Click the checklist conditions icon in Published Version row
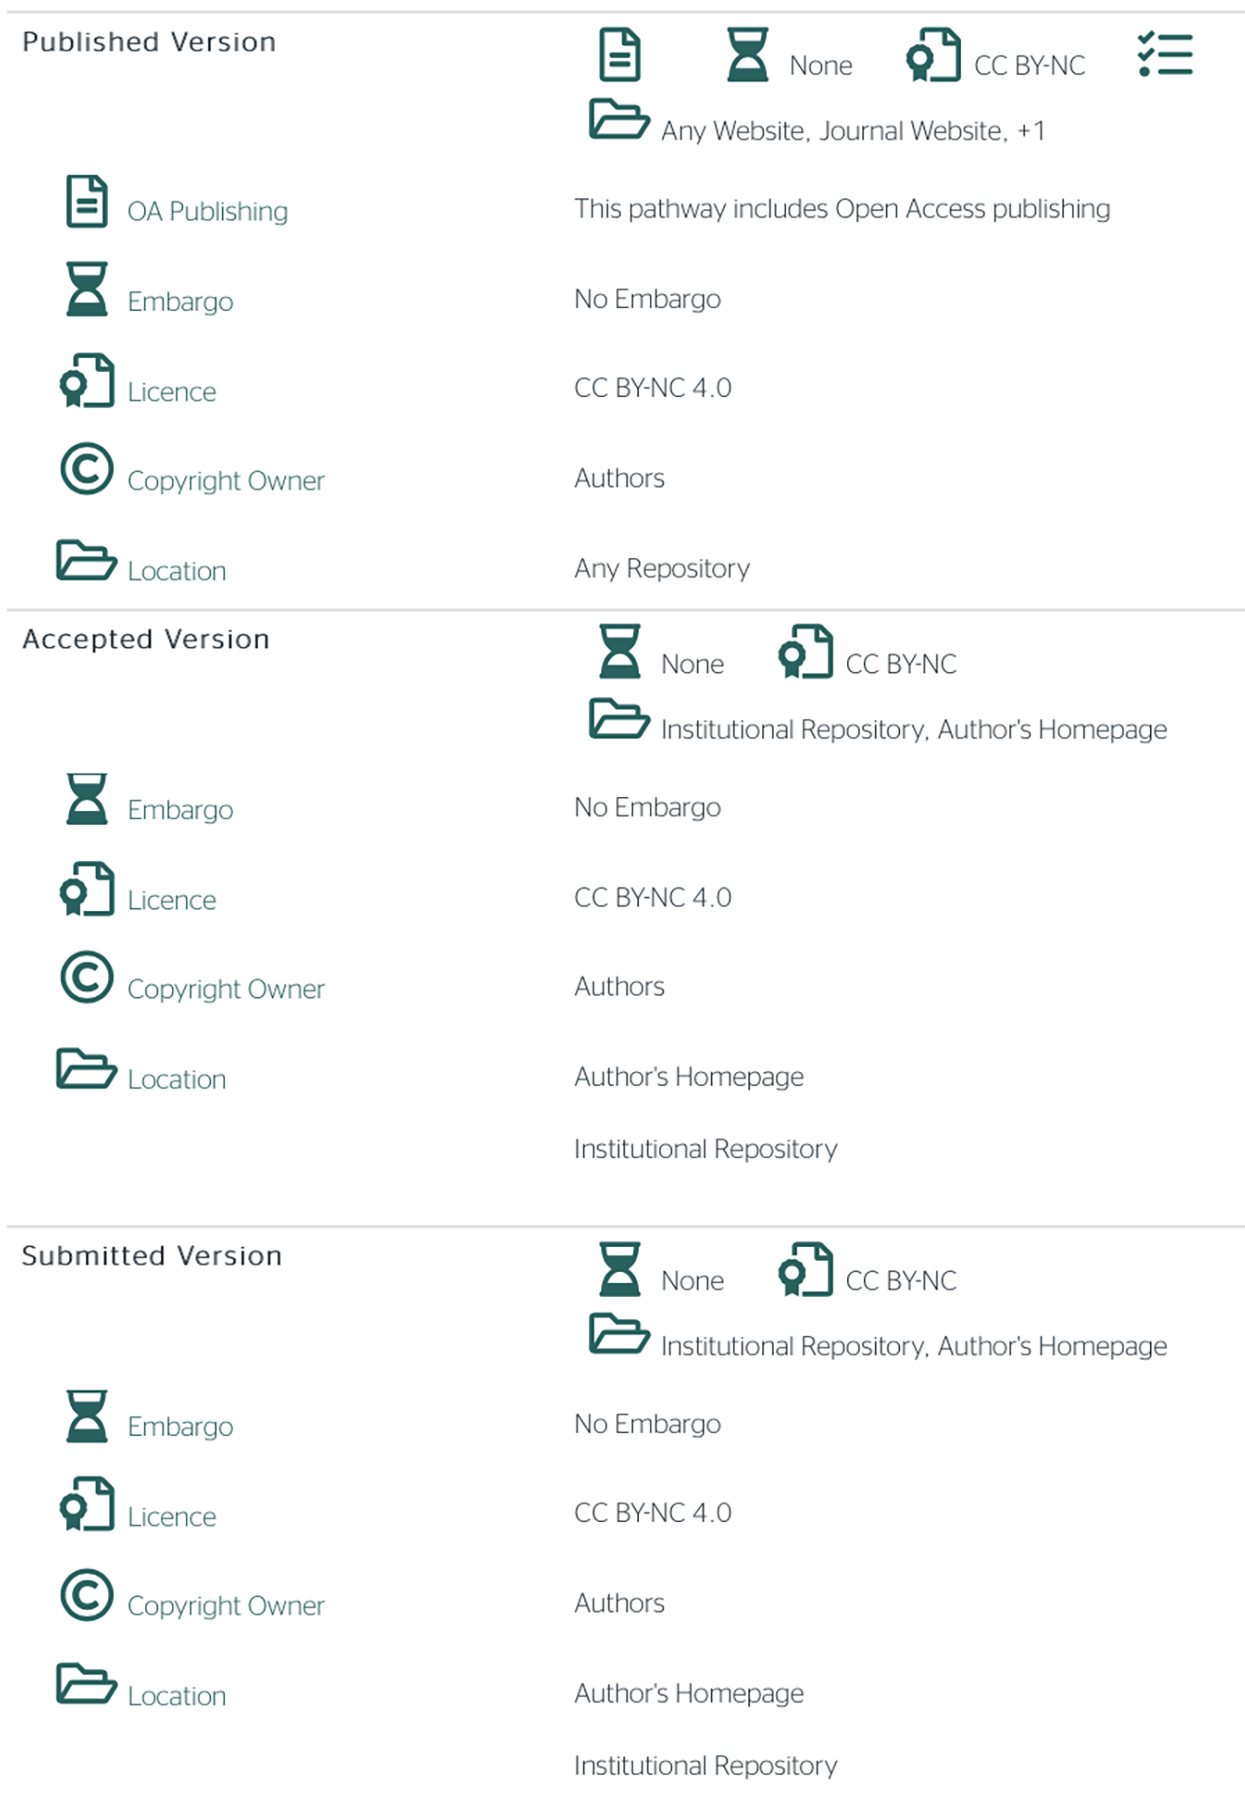The height and width of the screenshot is (1799, 1245). [1165, 54]
